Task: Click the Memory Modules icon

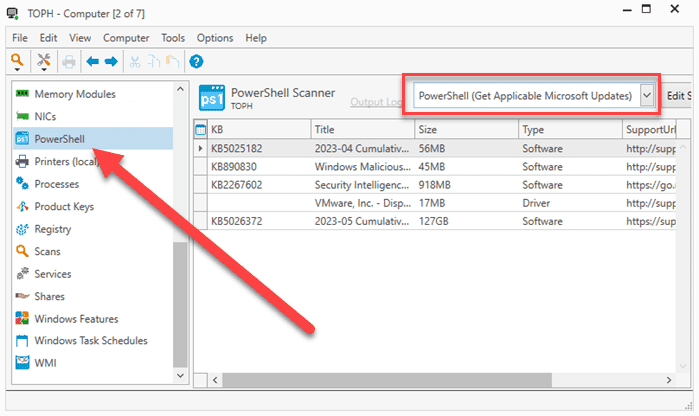Action: coord(22,94)
